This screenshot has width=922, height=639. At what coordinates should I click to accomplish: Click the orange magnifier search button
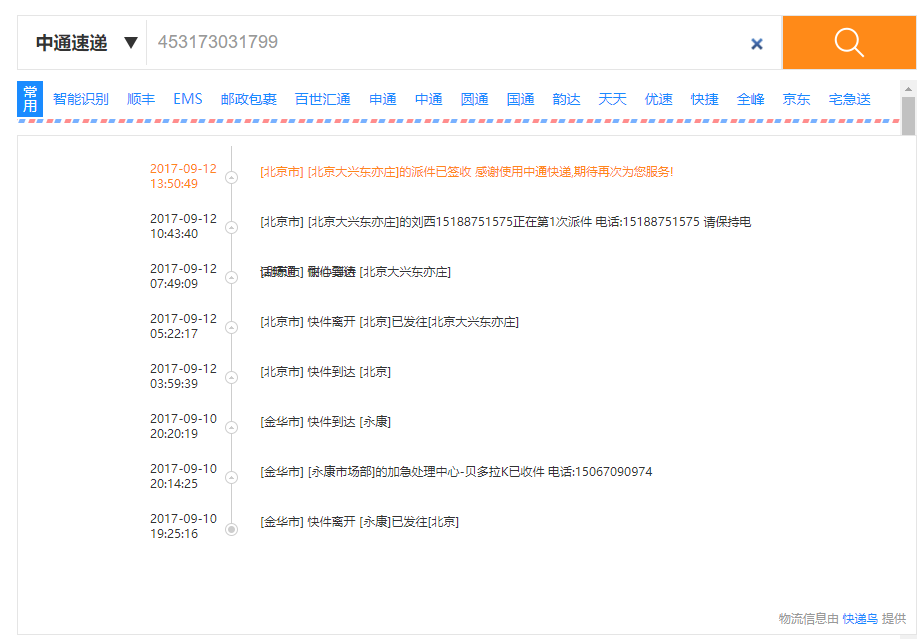tap(849, 42)
